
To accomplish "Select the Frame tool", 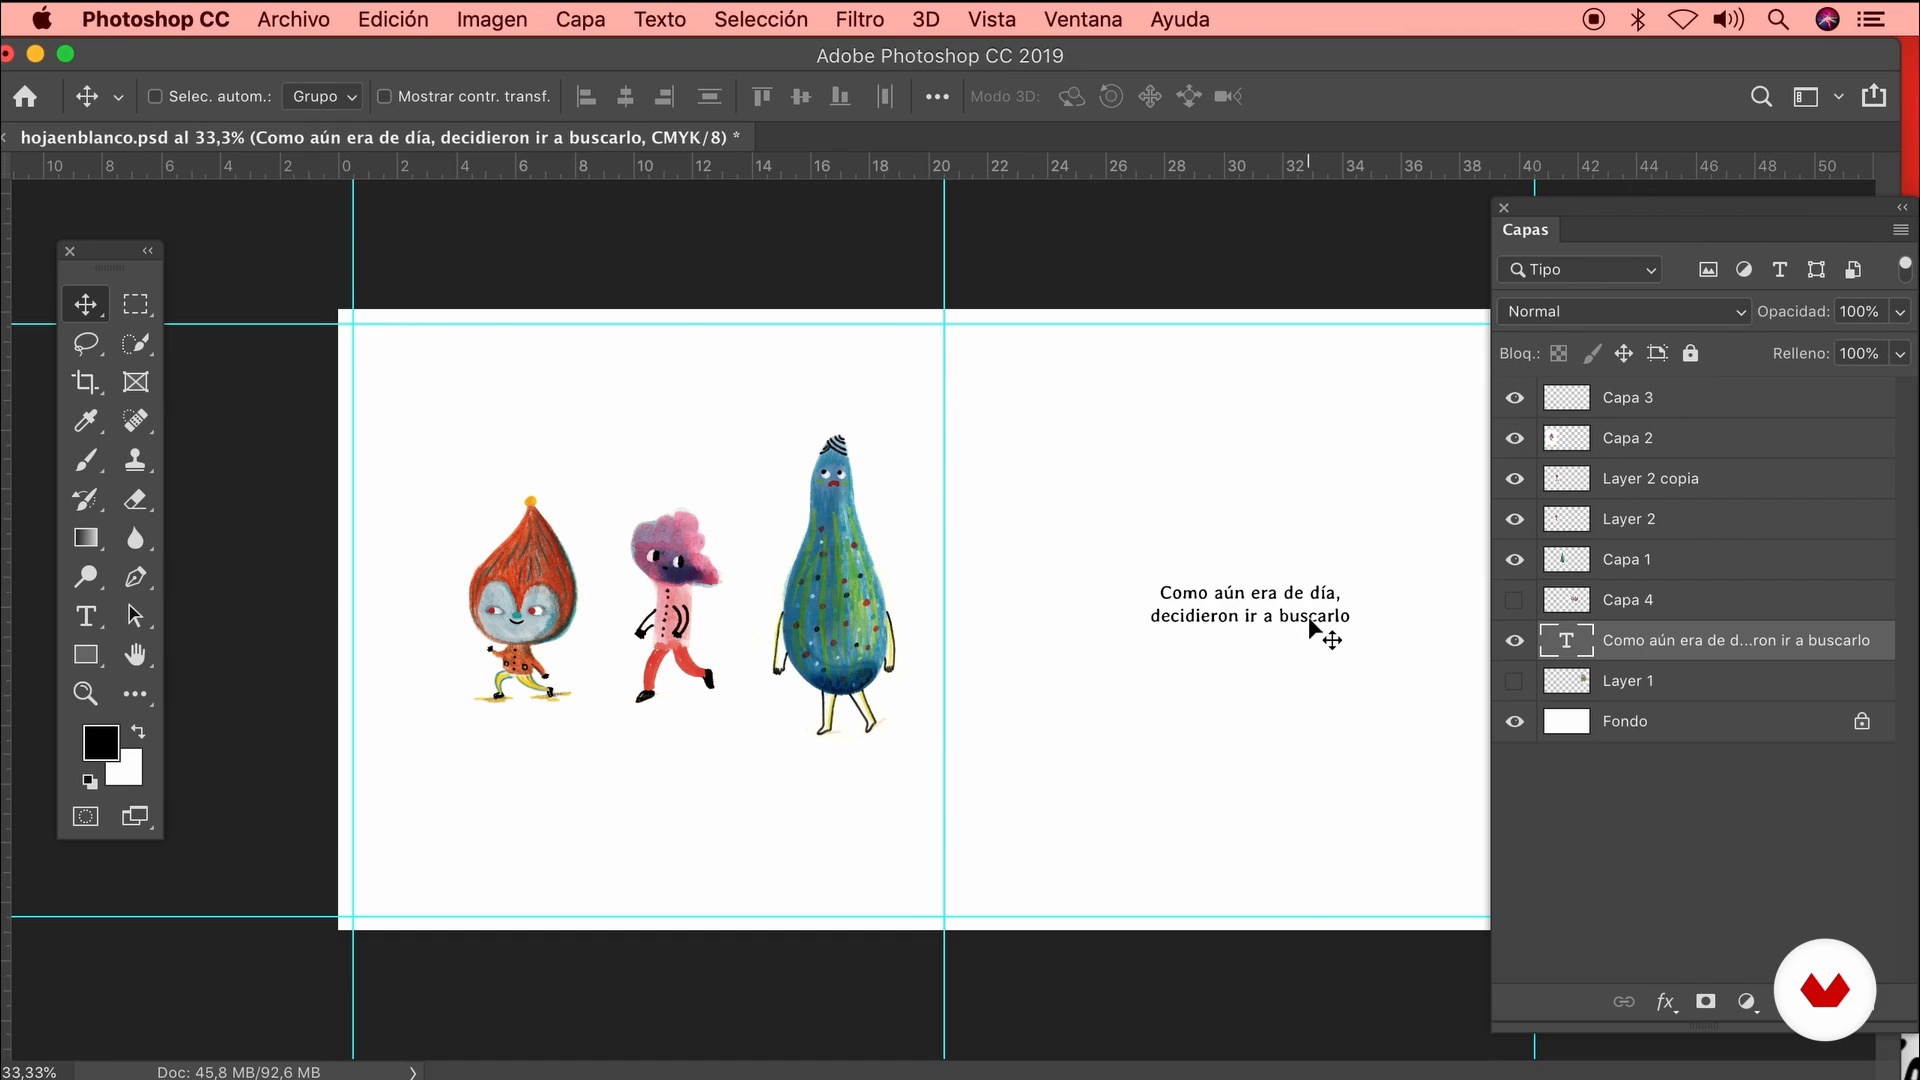I will (x=135, y=382).
